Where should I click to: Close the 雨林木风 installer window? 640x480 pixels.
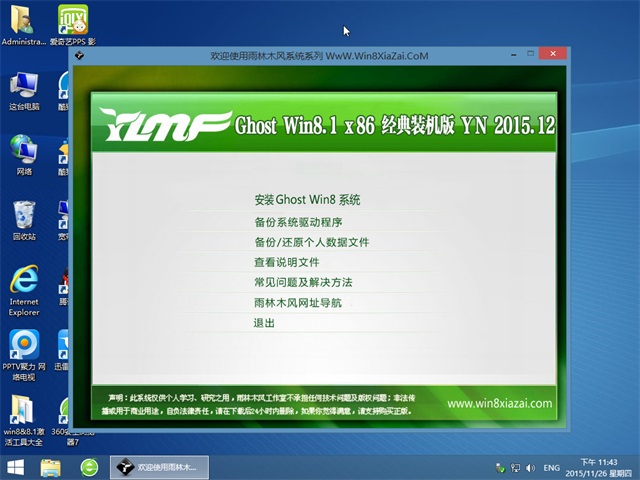pos(553,53)
